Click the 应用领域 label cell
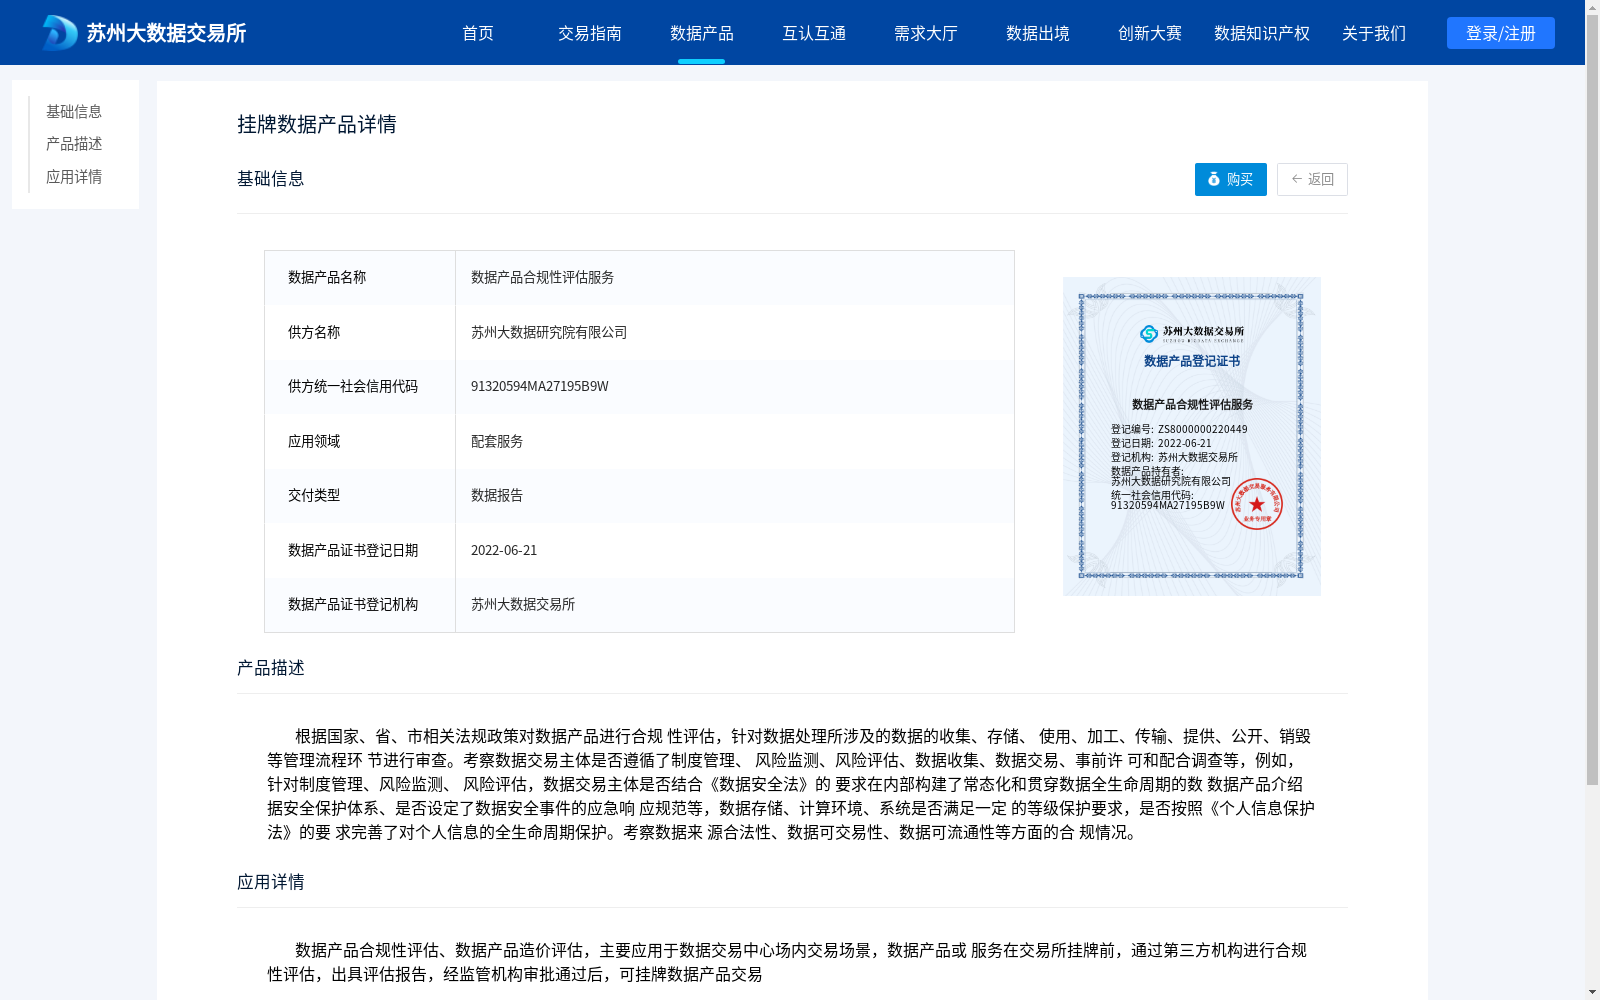1600x1000 pixels. pyautogui.click(x=360, y=441)
